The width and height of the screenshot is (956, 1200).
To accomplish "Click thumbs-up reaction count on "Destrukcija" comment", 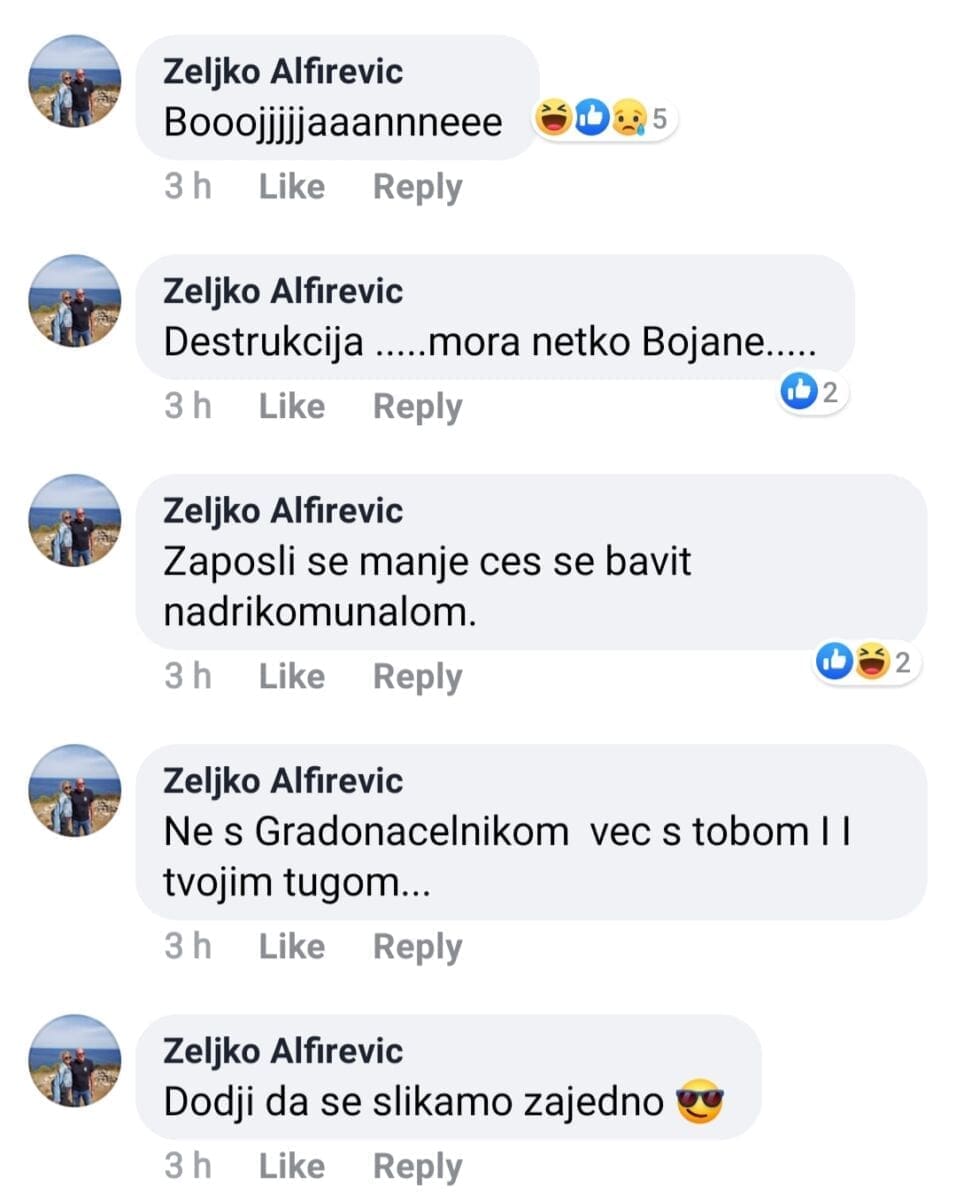I will click(x=814, y=393).
